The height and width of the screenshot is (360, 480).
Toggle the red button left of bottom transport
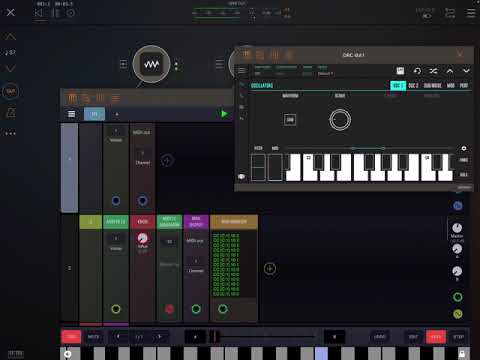pos(71,337)
